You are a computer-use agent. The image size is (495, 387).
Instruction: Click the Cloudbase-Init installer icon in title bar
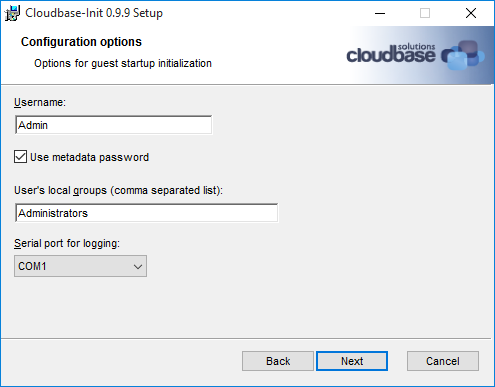pyautogui.click(x=12, y=13)
